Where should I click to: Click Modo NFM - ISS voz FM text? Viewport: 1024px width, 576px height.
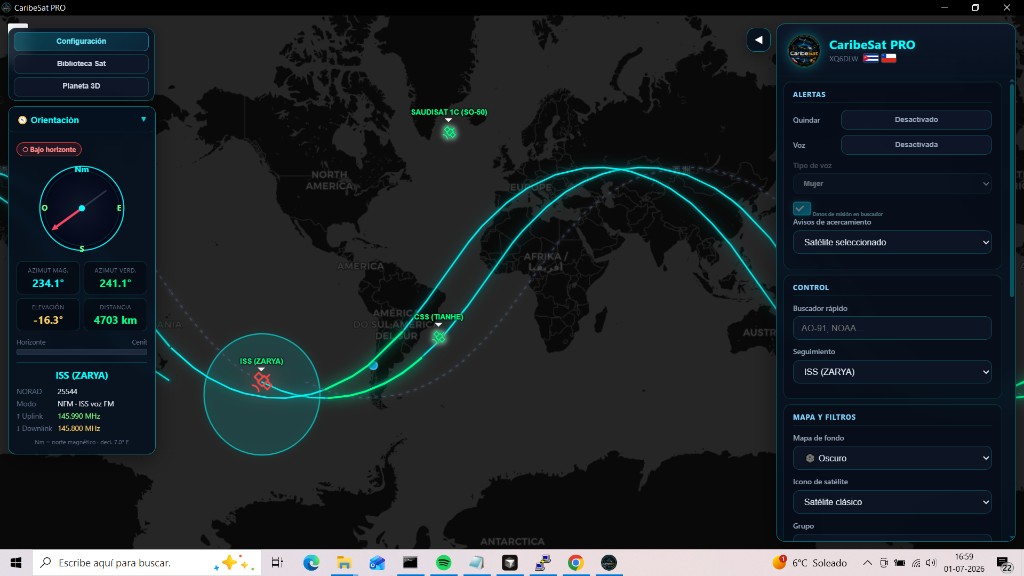[86, 404]
